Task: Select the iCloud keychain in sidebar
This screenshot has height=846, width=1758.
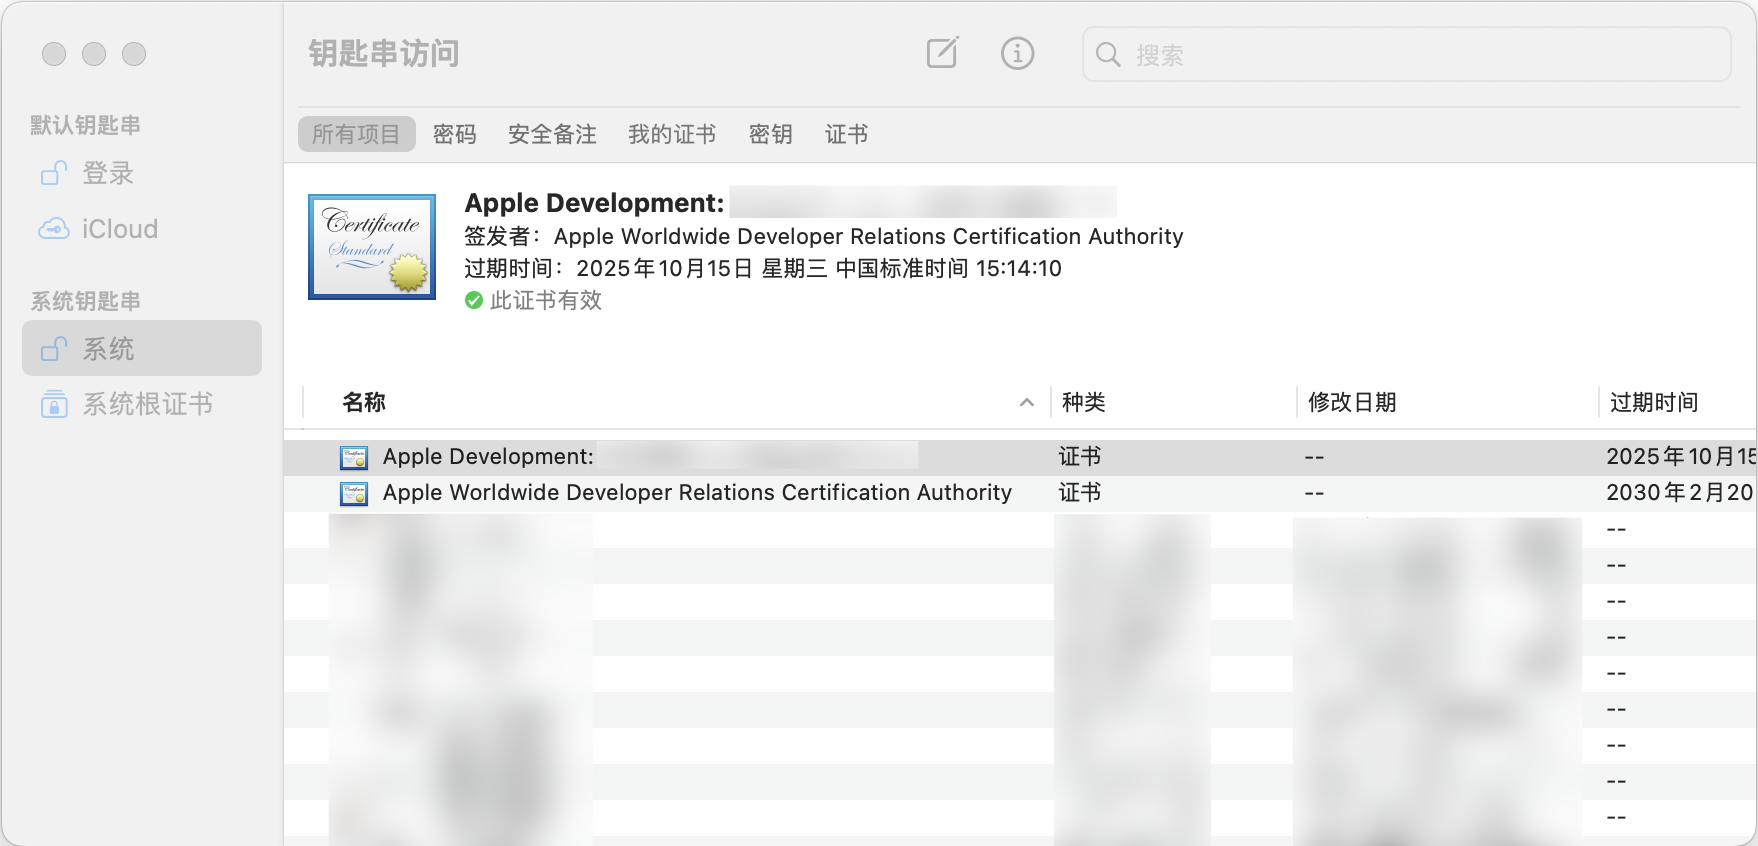Action: point(142,229)
